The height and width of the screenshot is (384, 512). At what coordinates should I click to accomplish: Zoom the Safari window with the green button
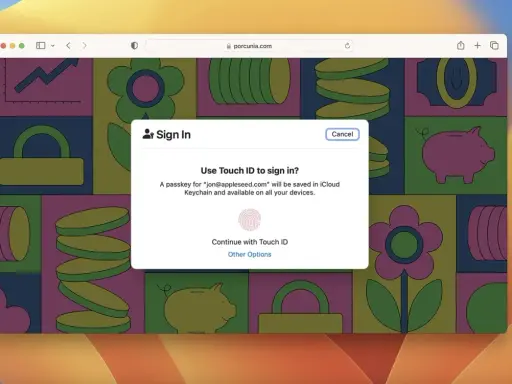coord(22,46)
